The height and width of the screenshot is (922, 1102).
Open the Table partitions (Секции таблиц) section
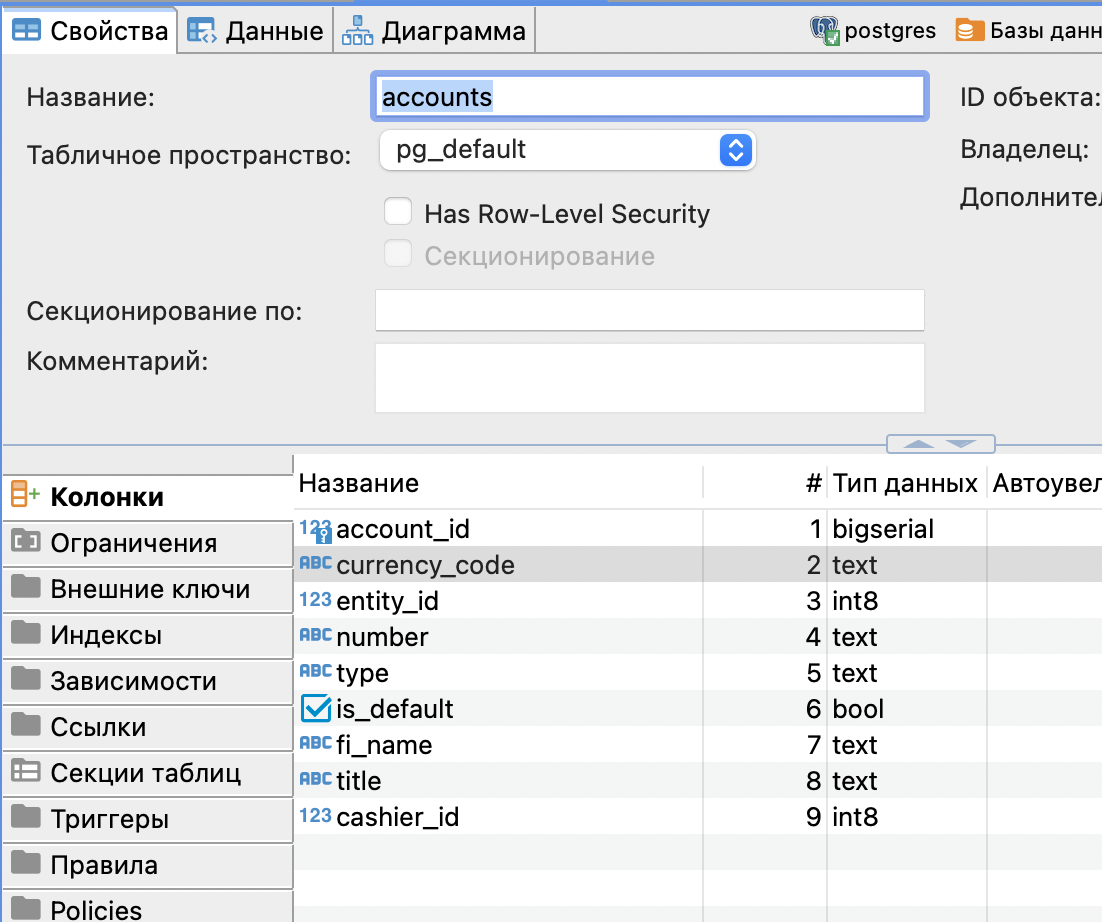[x=145, y=773]
